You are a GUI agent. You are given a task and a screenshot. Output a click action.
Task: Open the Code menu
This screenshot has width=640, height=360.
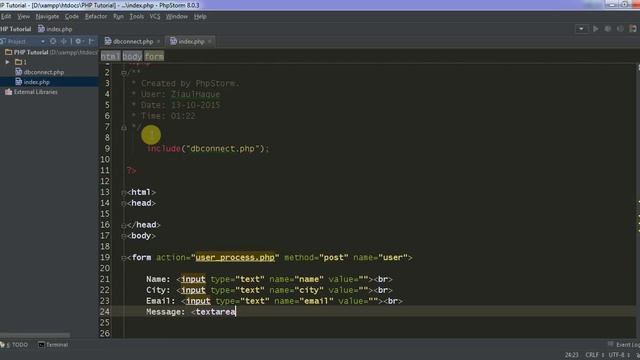(x=72, y=16)
